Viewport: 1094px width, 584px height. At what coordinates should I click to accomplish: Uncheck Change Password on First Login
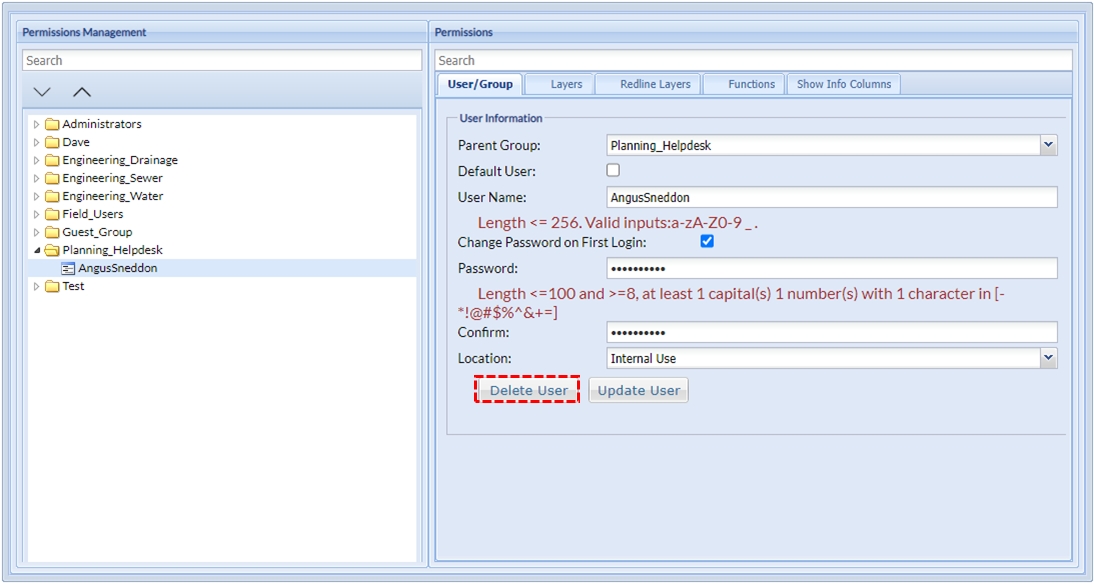coord(707,242)
